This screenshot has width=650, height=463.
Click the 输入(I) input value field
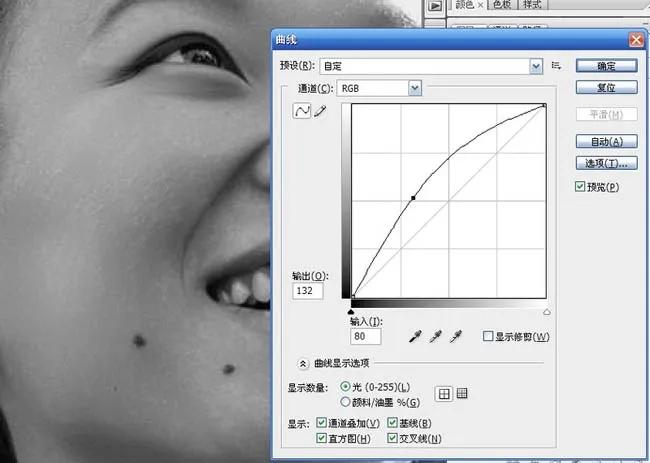[365, 336]
